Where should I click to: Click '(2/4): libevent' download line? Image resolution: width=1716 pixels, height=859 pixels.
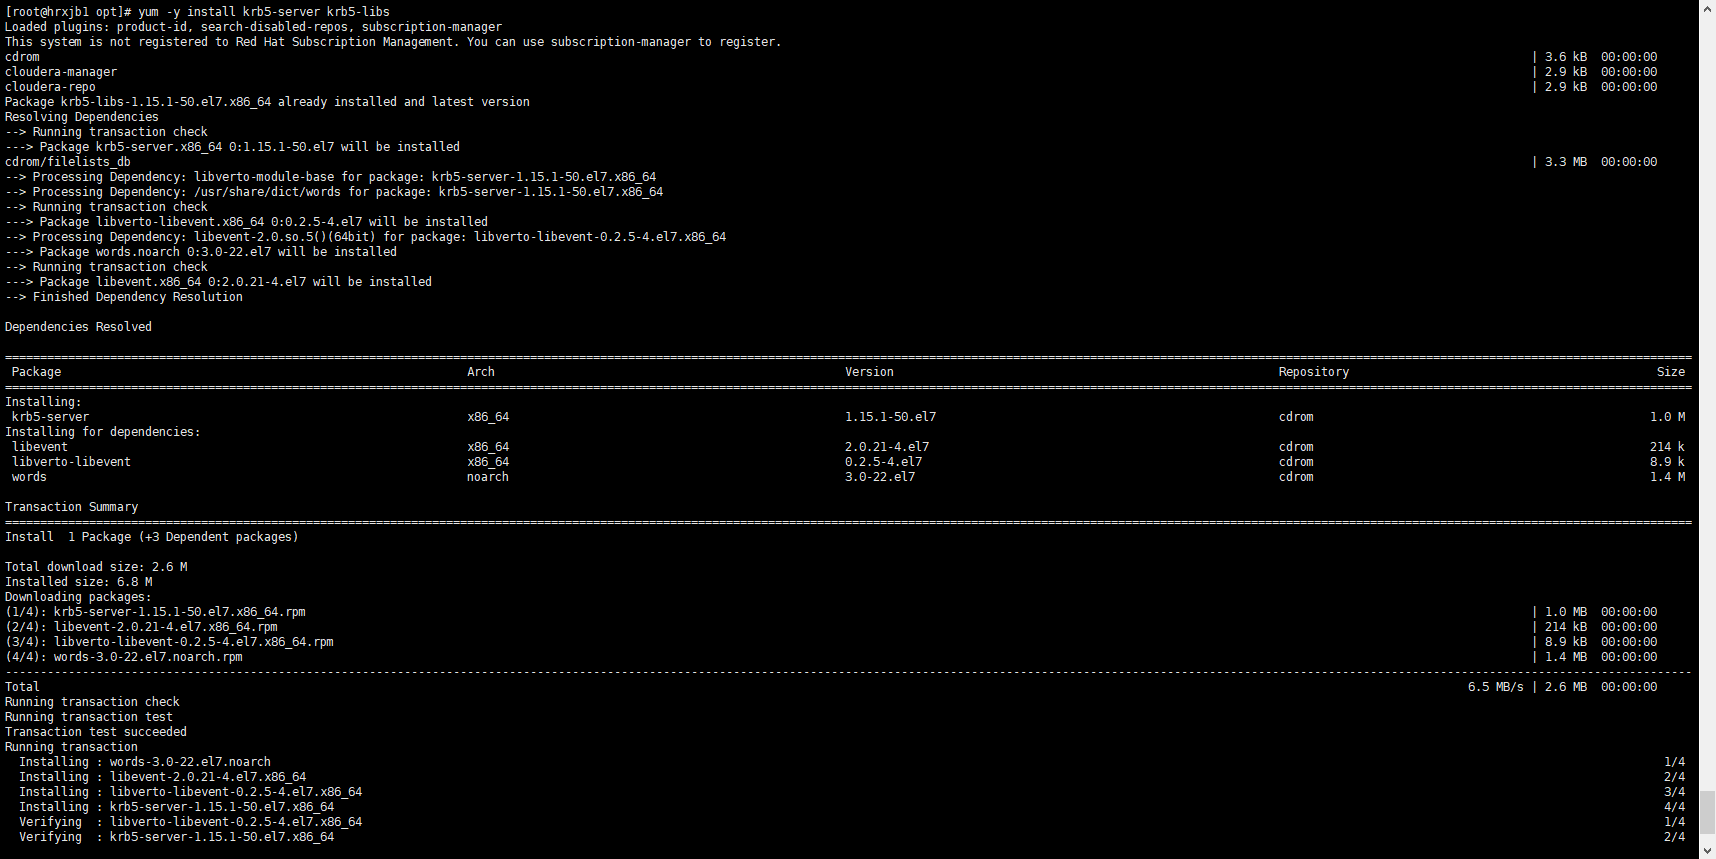(141, 627)
